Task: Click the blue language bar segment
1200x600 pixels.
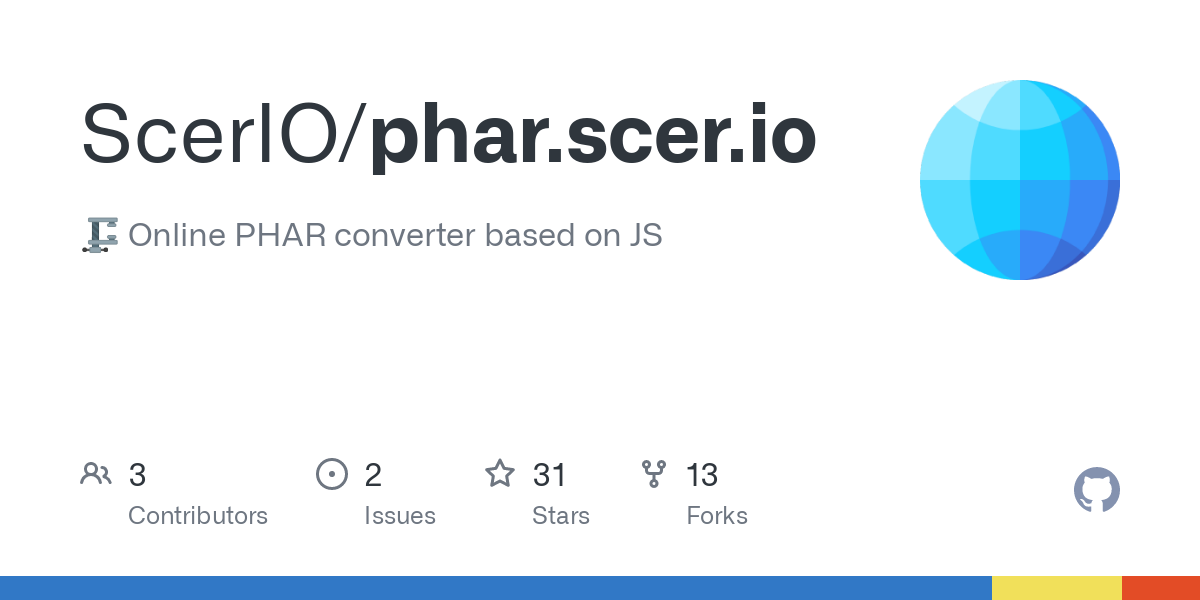Action: tap(496, 588)
